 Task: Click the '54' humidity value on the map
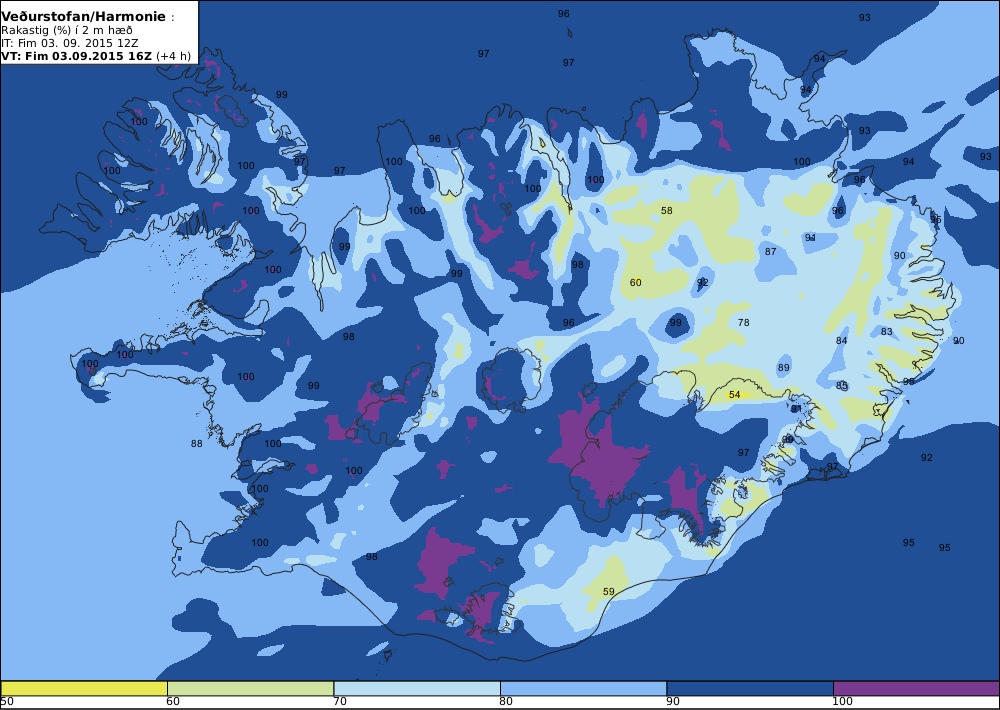pos(734,395)
